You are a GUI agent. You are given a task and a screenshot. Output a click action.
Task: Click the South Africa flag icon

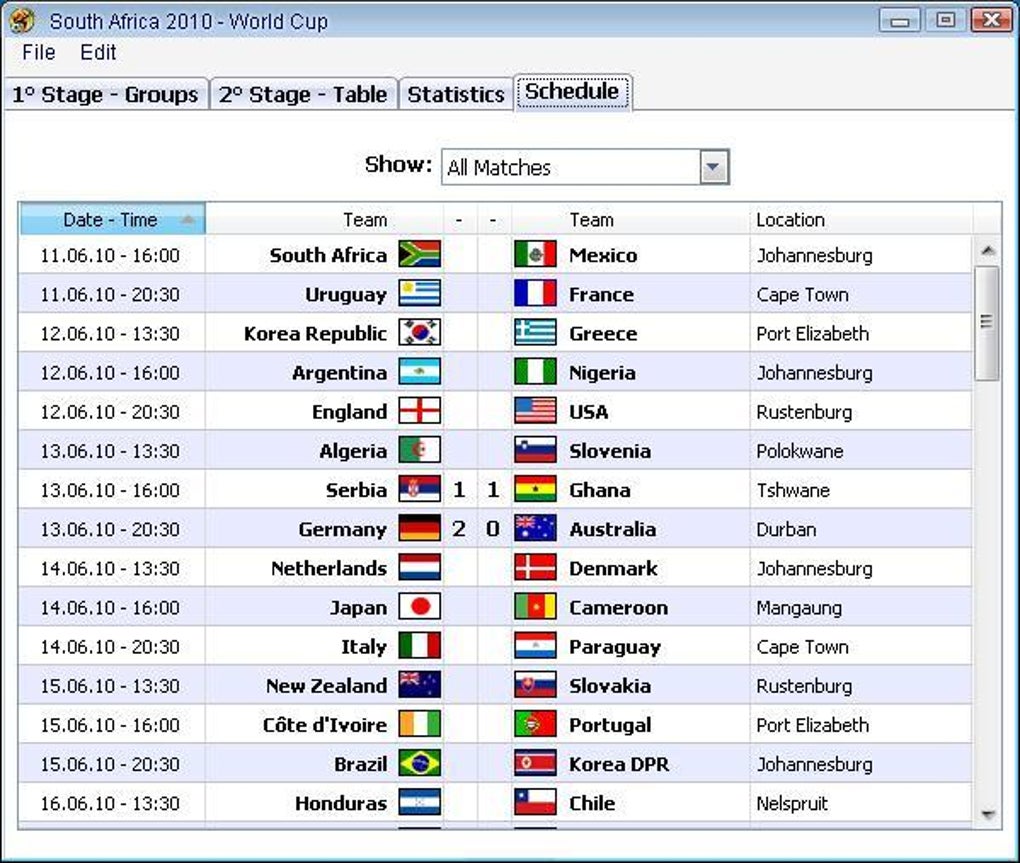click(419, 254)
